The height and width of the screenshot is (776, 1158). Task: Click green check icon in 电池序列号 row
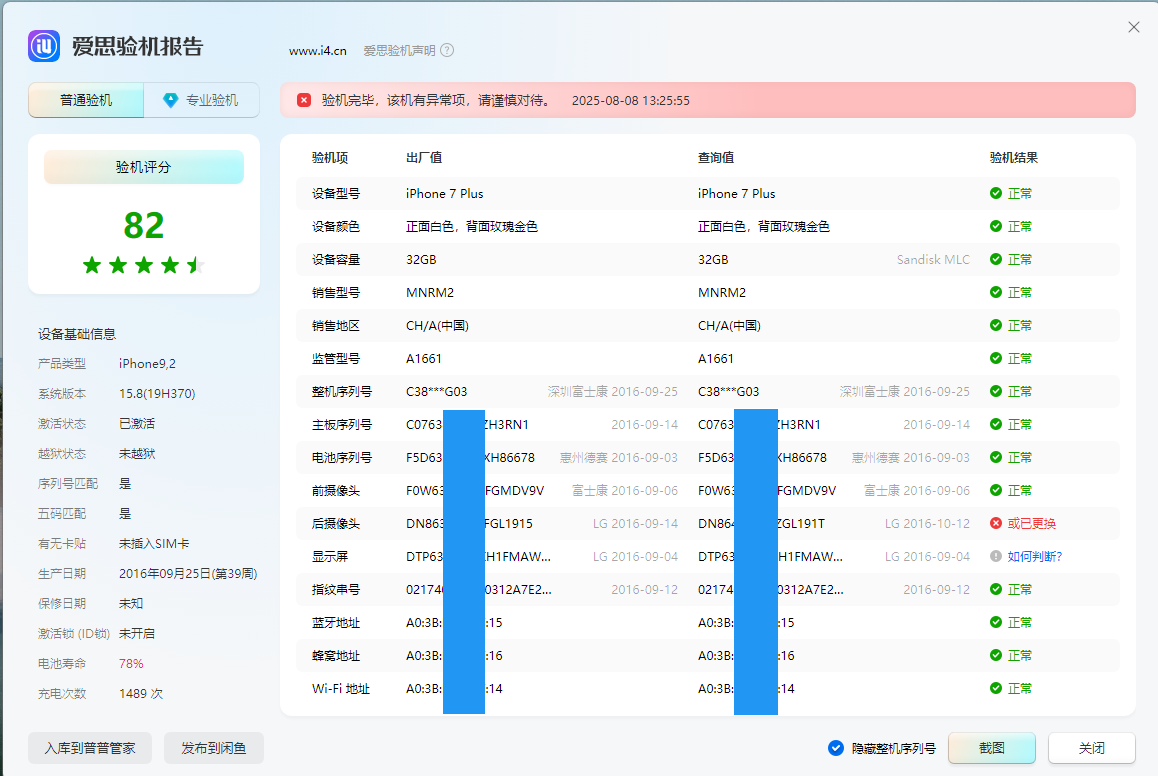click(x=996, y=457)
